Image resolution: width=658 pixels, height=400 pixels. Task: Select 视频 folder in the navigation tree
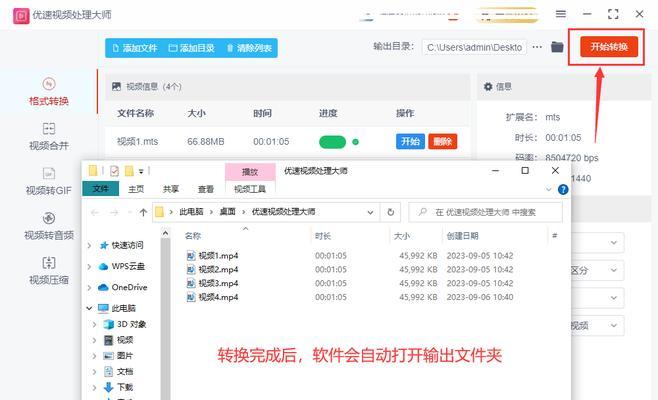119,340
